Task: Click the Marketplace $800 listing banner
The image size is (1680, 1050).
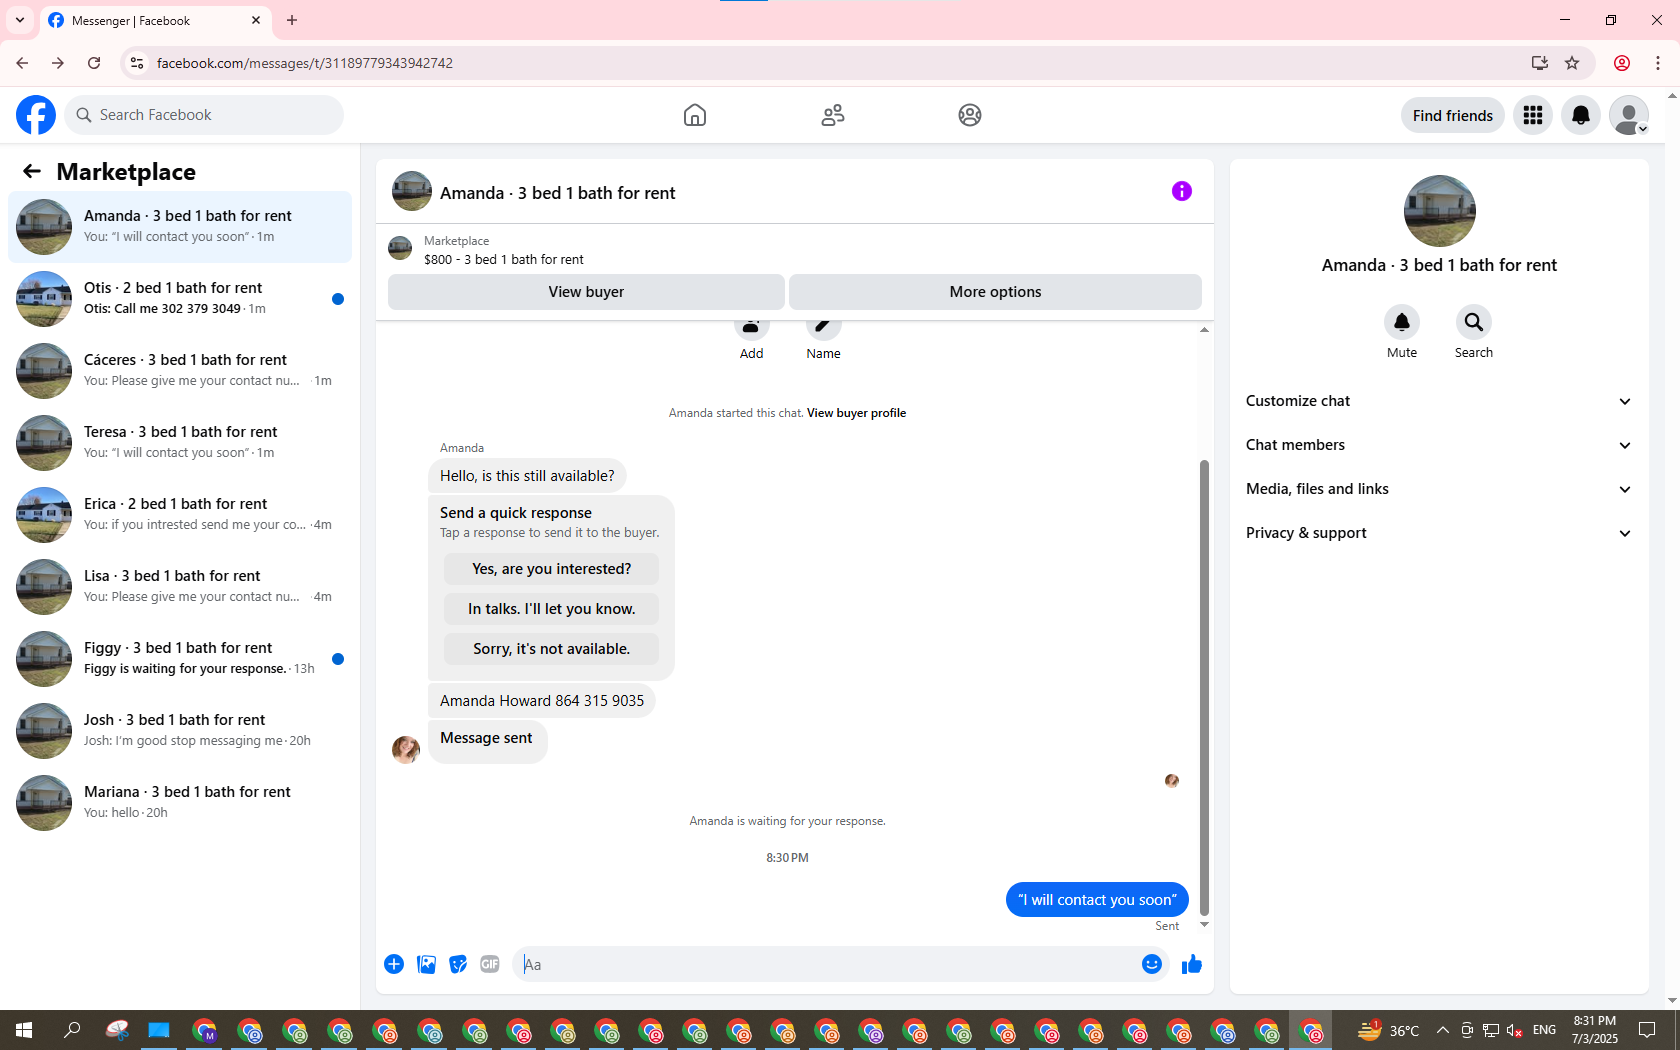Action: click(795, 249)
